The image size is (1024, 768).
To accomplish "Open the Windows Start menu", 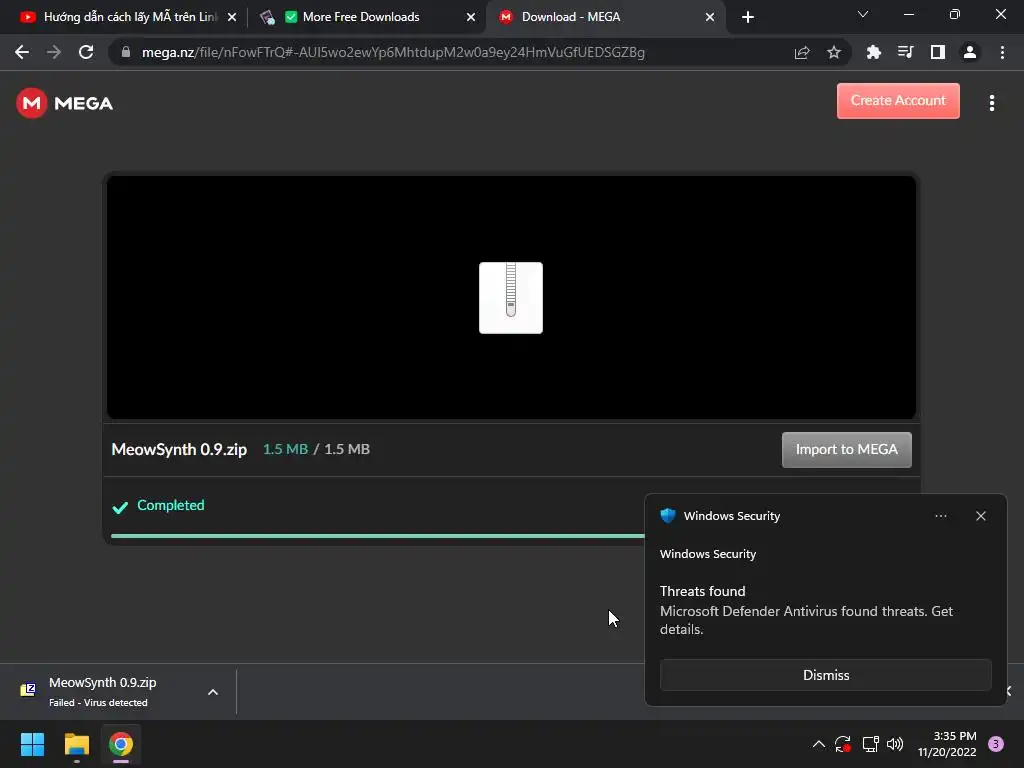I will click(32, 744).
